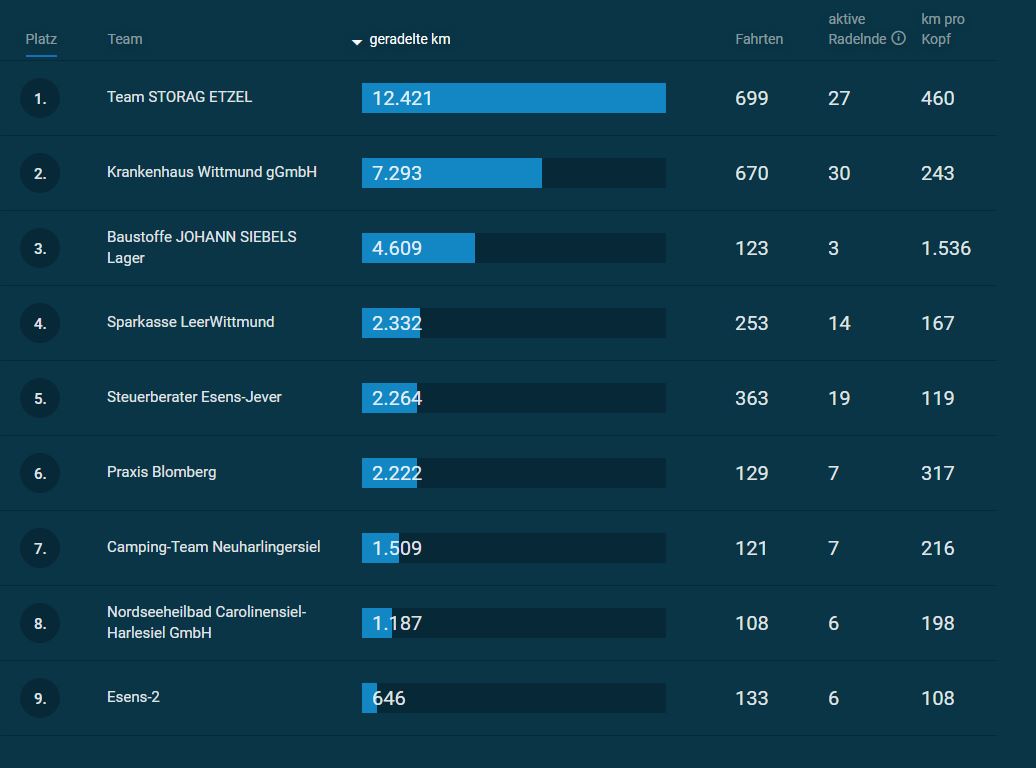
Task: Sort table by Platz column
Action: click(41, 39)
